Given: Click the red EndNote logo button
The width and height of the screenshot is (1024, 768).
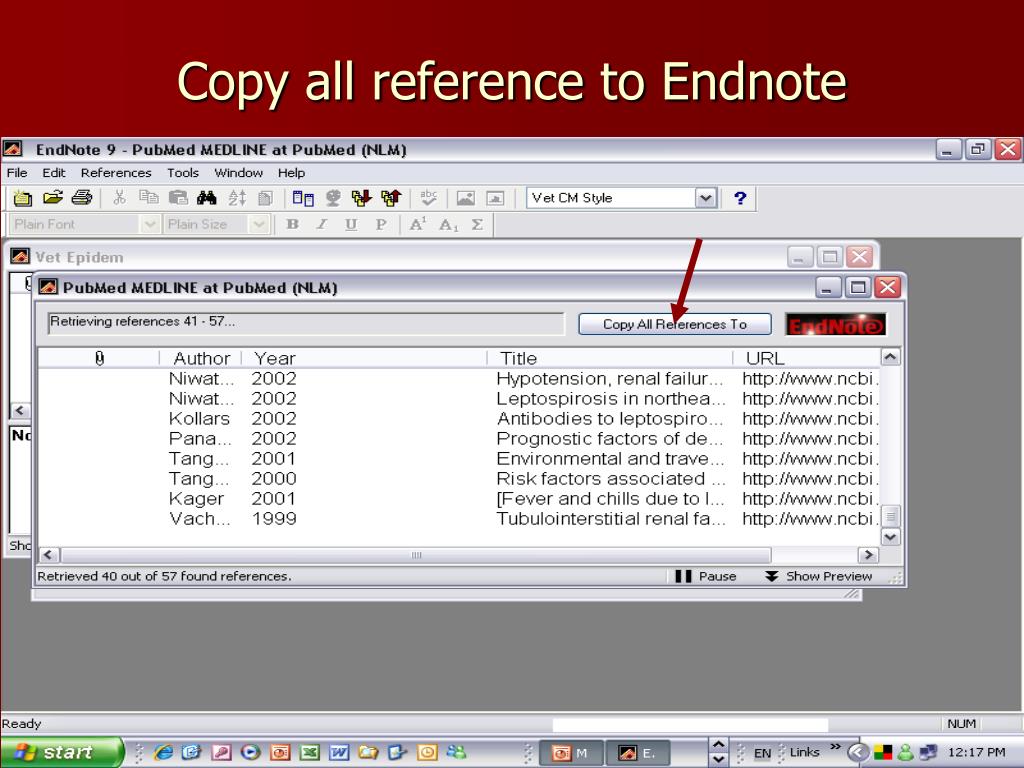Looking at the screenshot, I should pos(835,325).
